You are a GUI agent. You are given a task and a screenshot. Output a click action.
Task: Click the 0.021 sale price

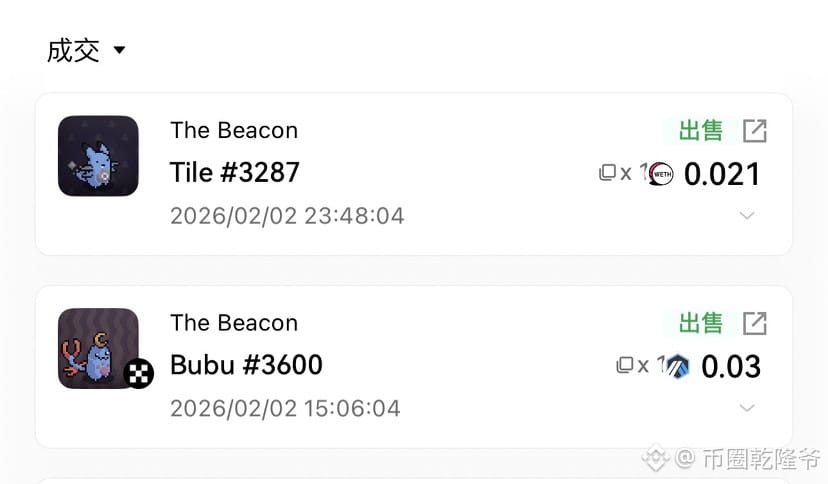click(722, 174)
